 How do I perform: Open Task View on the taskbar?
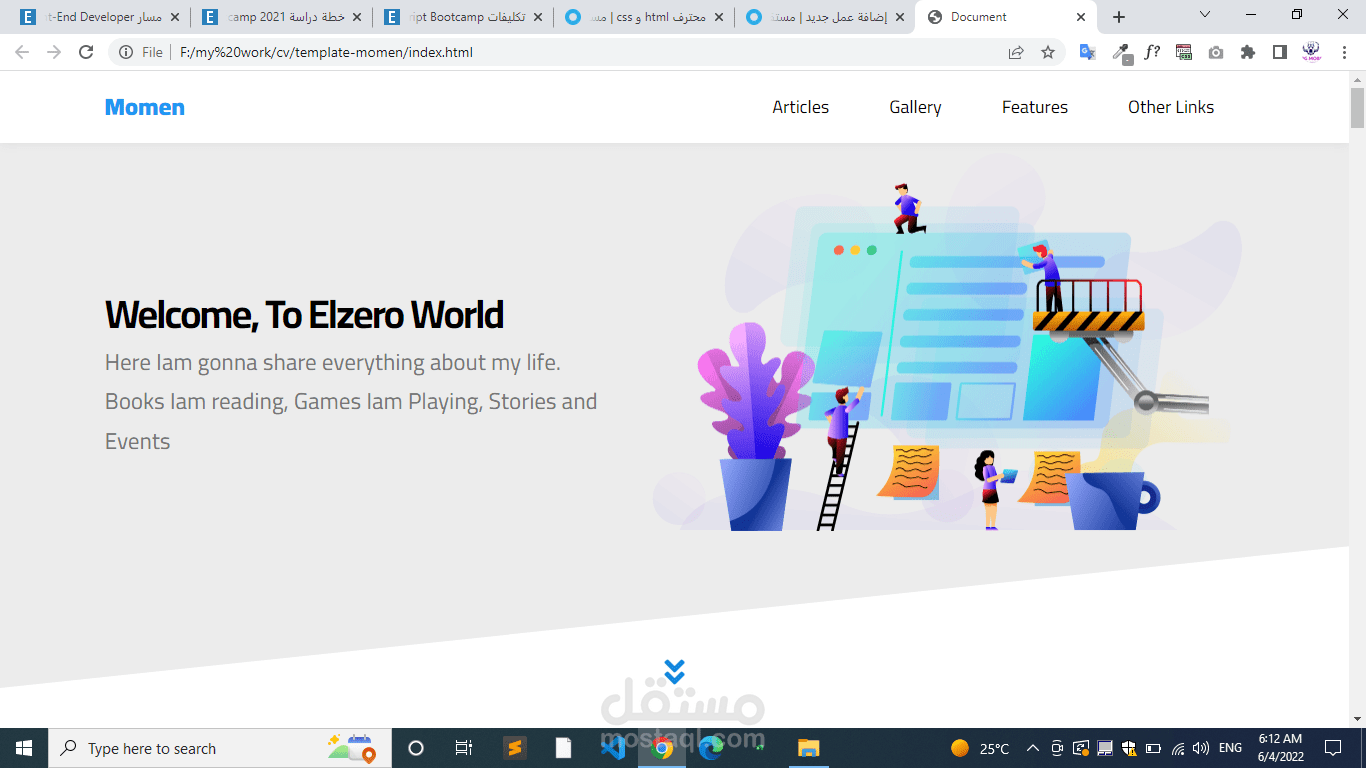click(x=463, y=748)
